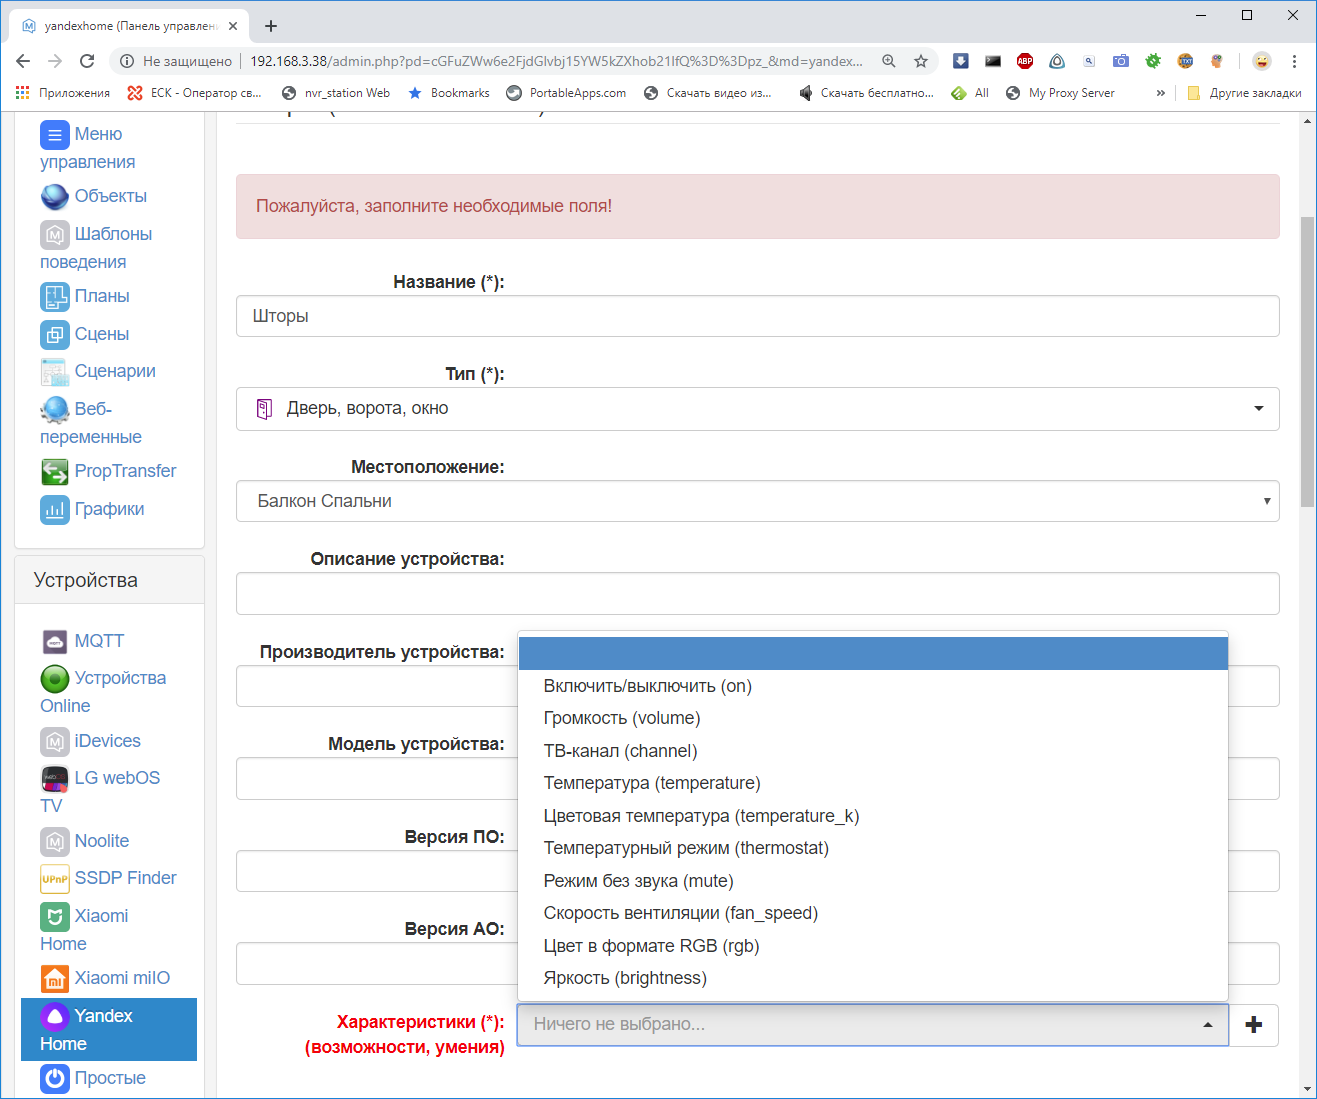Click the add characteristic plus button
Screen dimensions: 1317x1099
(1254, 1025)
